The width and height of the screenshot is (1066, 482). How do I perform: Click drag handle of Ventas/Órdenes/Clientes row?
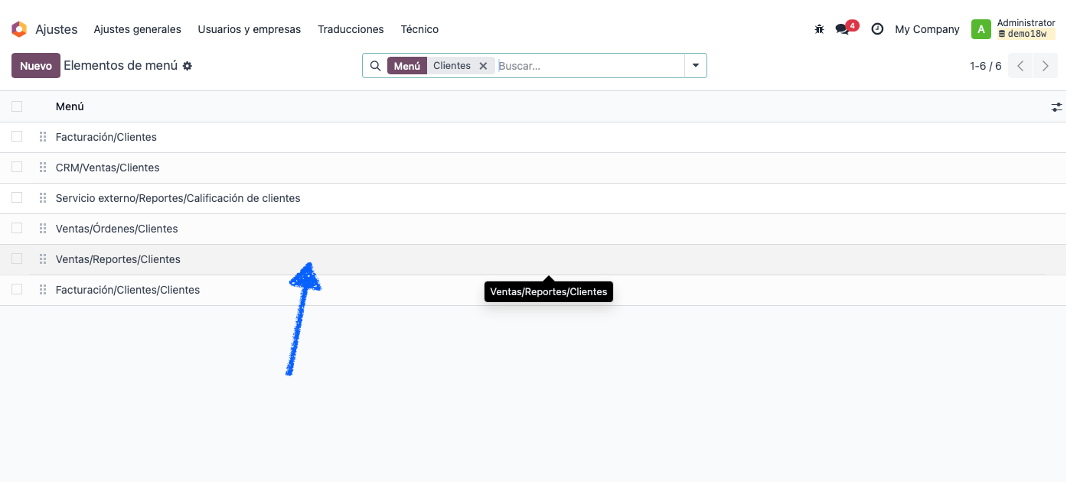pyautogui.click(x=43, y=228)
